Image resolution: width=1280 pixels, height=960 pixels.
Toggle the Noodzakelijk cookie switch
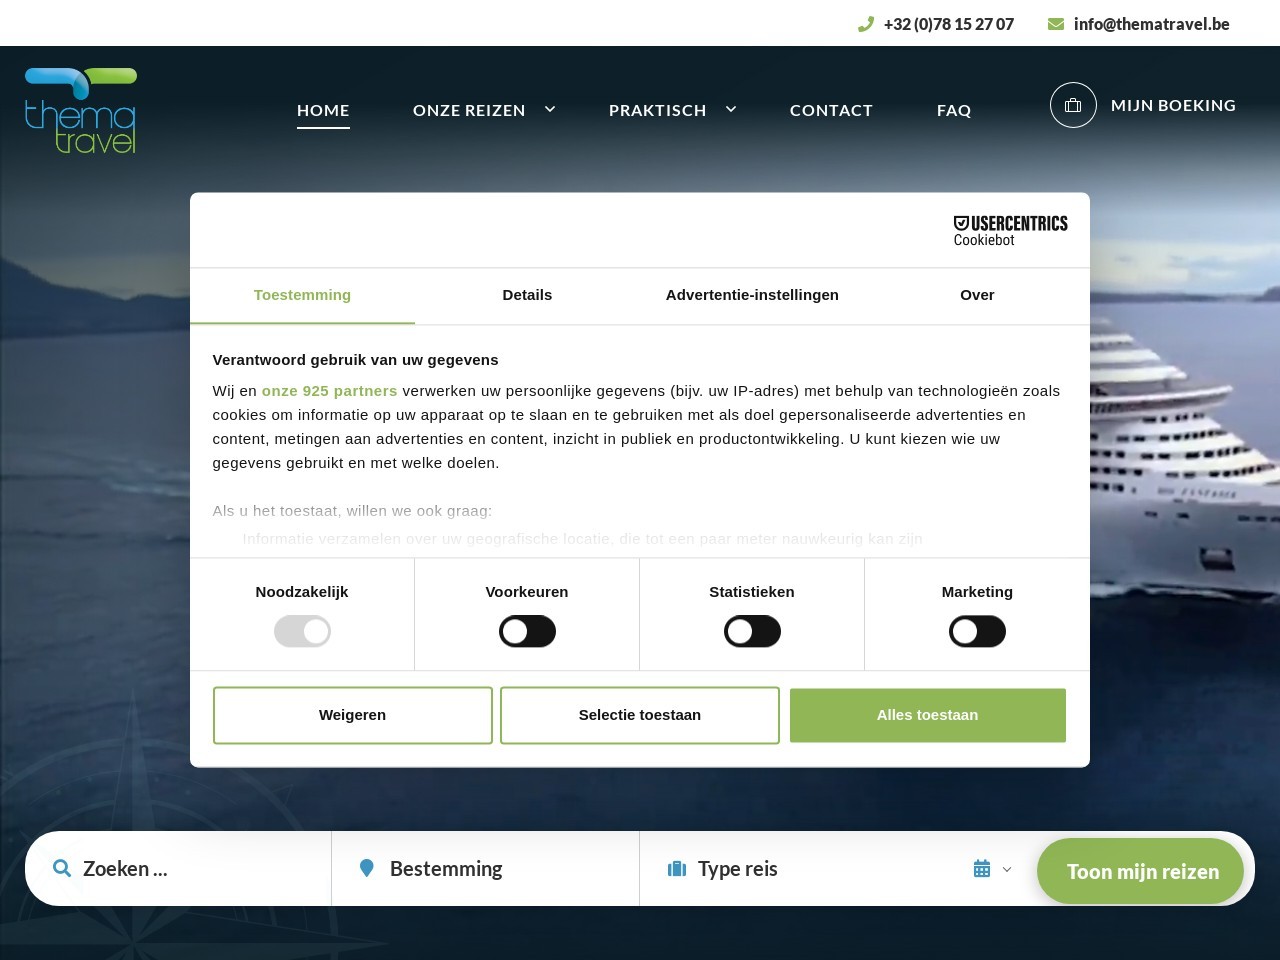coord(302,631)
